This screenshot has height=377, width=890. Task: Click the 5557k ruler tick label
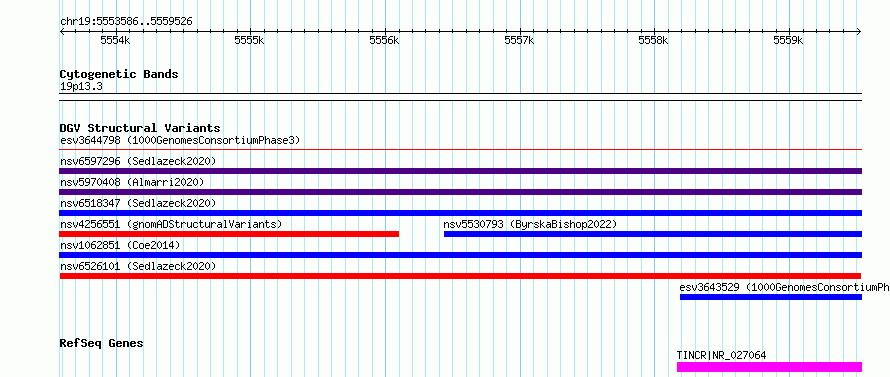tap(519, 40)
